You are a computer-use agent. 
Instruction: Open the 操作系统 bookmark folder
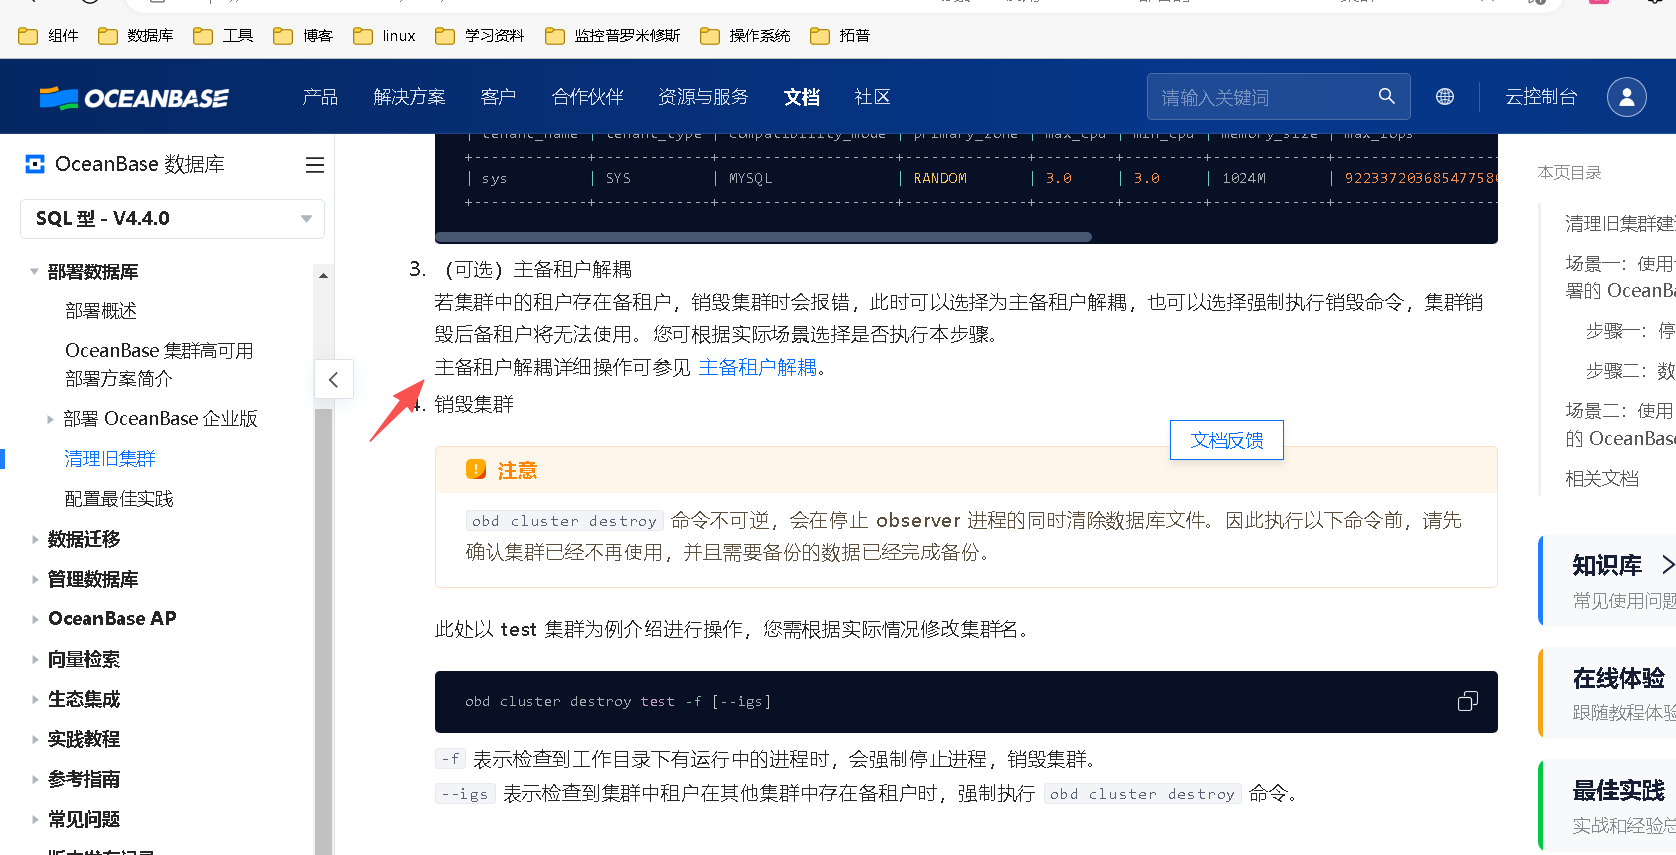[746, 36]
